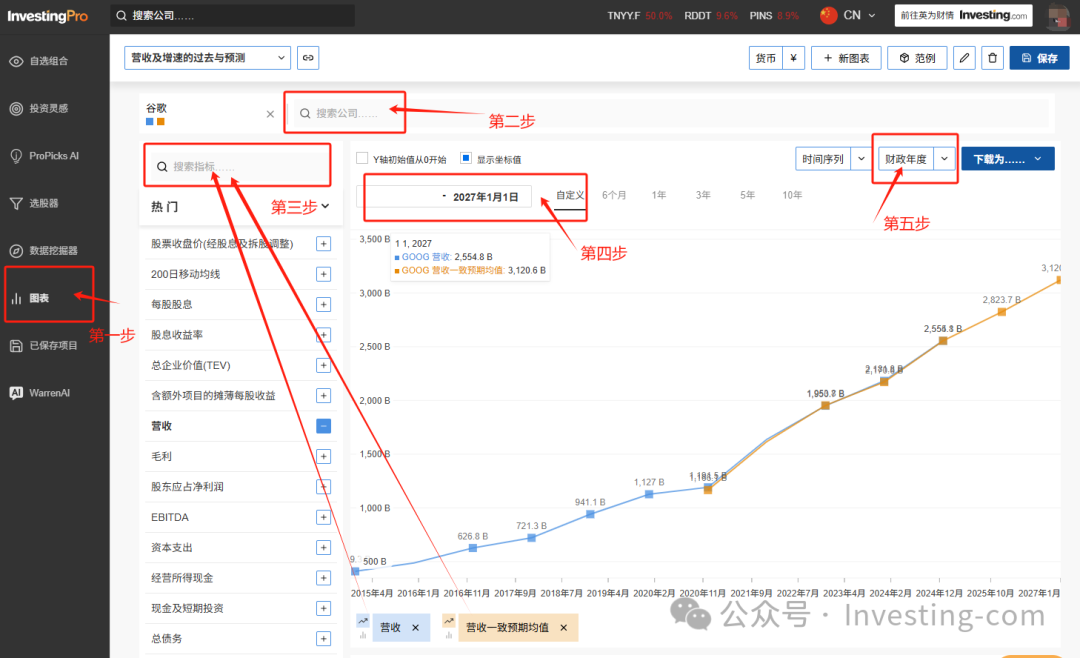The height and width of the screenshot is (658, 1080).
Task: Select the 5年 time range
Action: [747, 196]
